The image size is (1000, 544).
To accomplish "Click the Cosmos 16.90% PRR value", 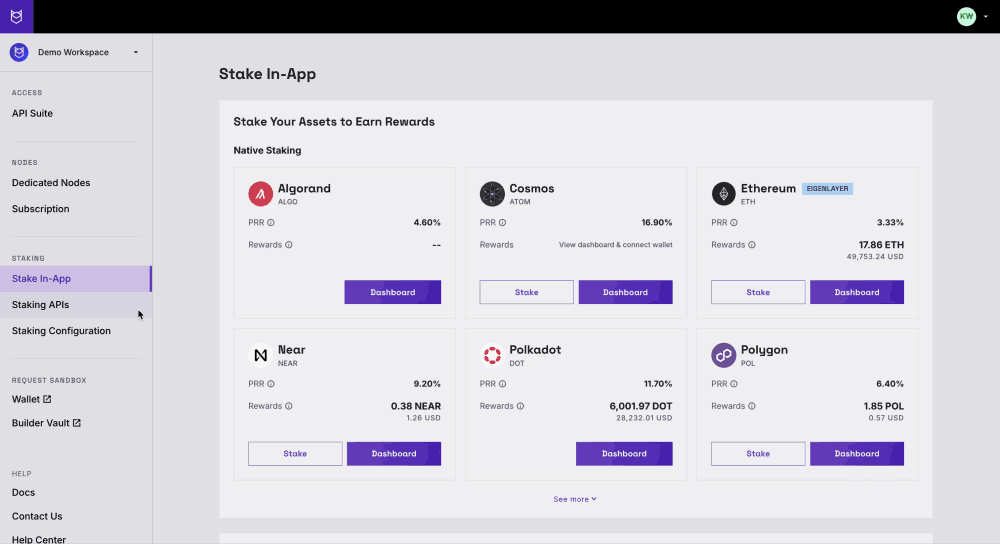I will click(x=657, y=223).
